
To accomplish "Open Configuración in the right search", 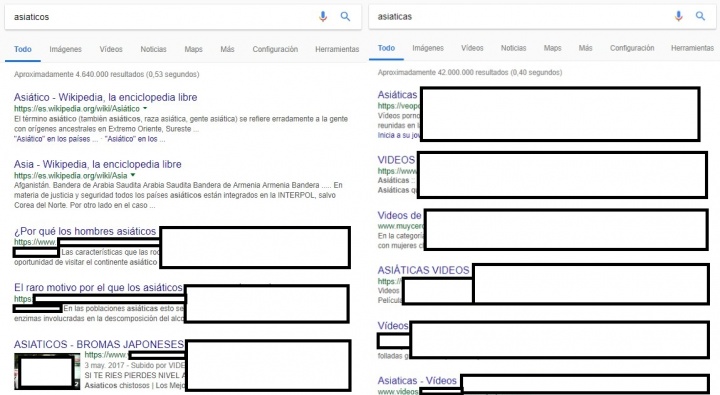I will (632, 48).
